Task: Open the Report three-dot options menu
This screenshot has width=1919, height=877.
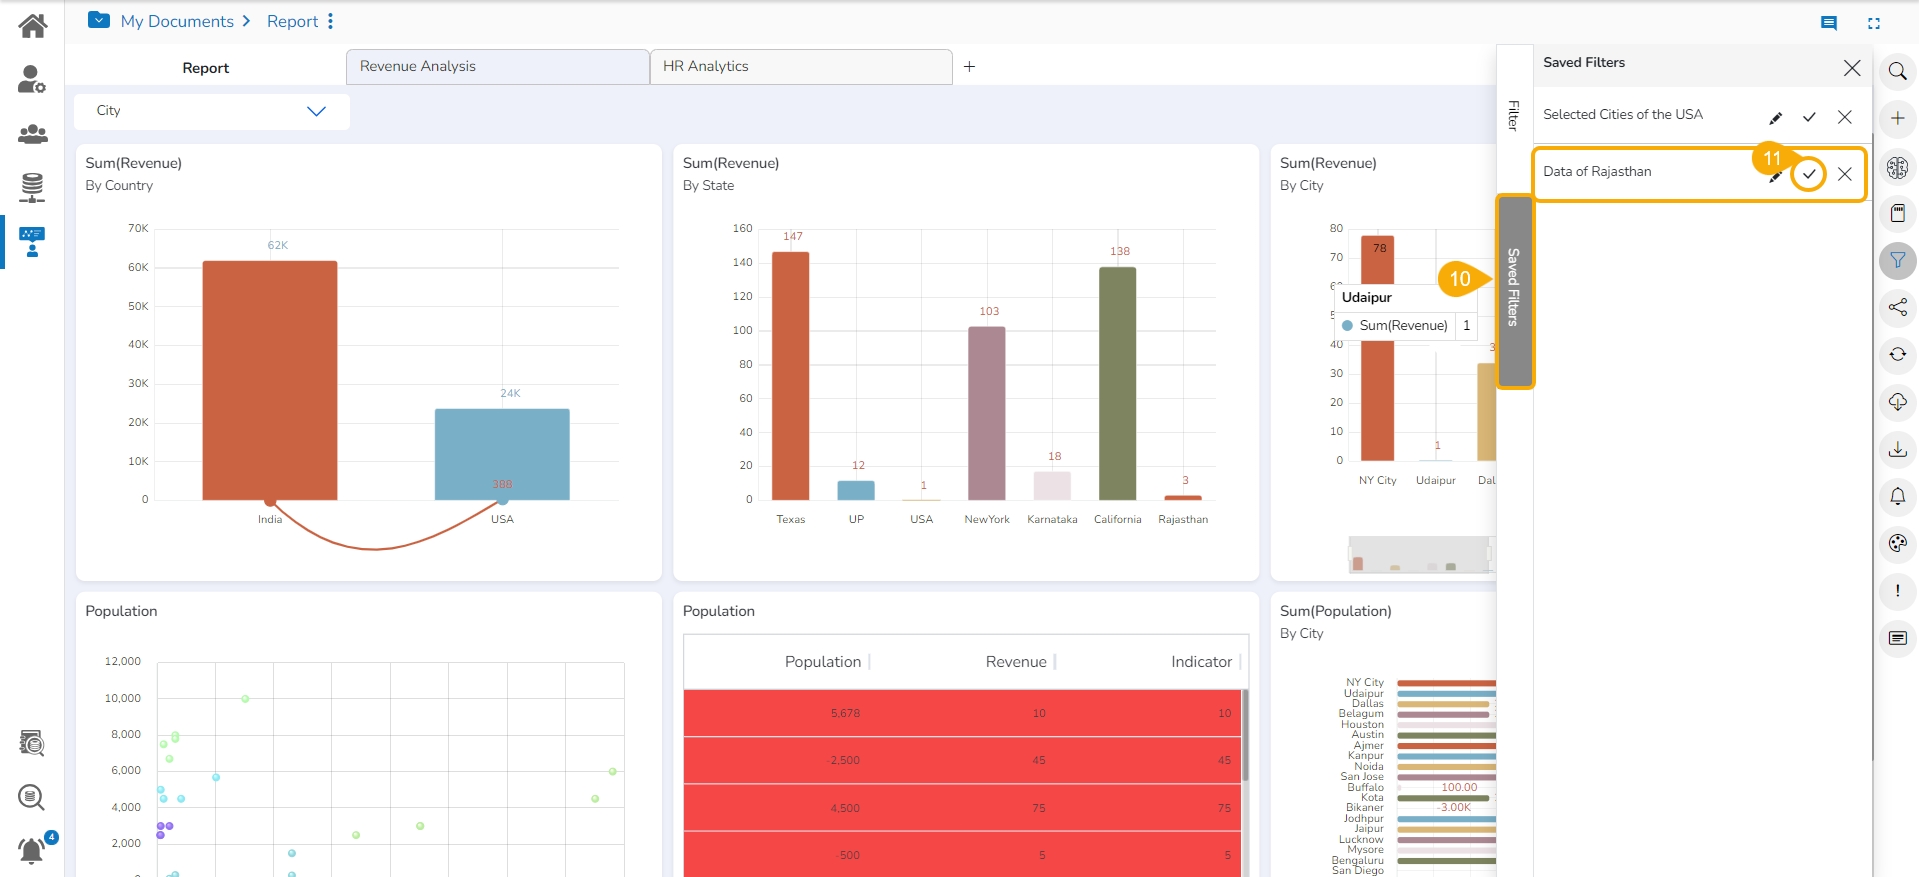Action: [330, 21]
